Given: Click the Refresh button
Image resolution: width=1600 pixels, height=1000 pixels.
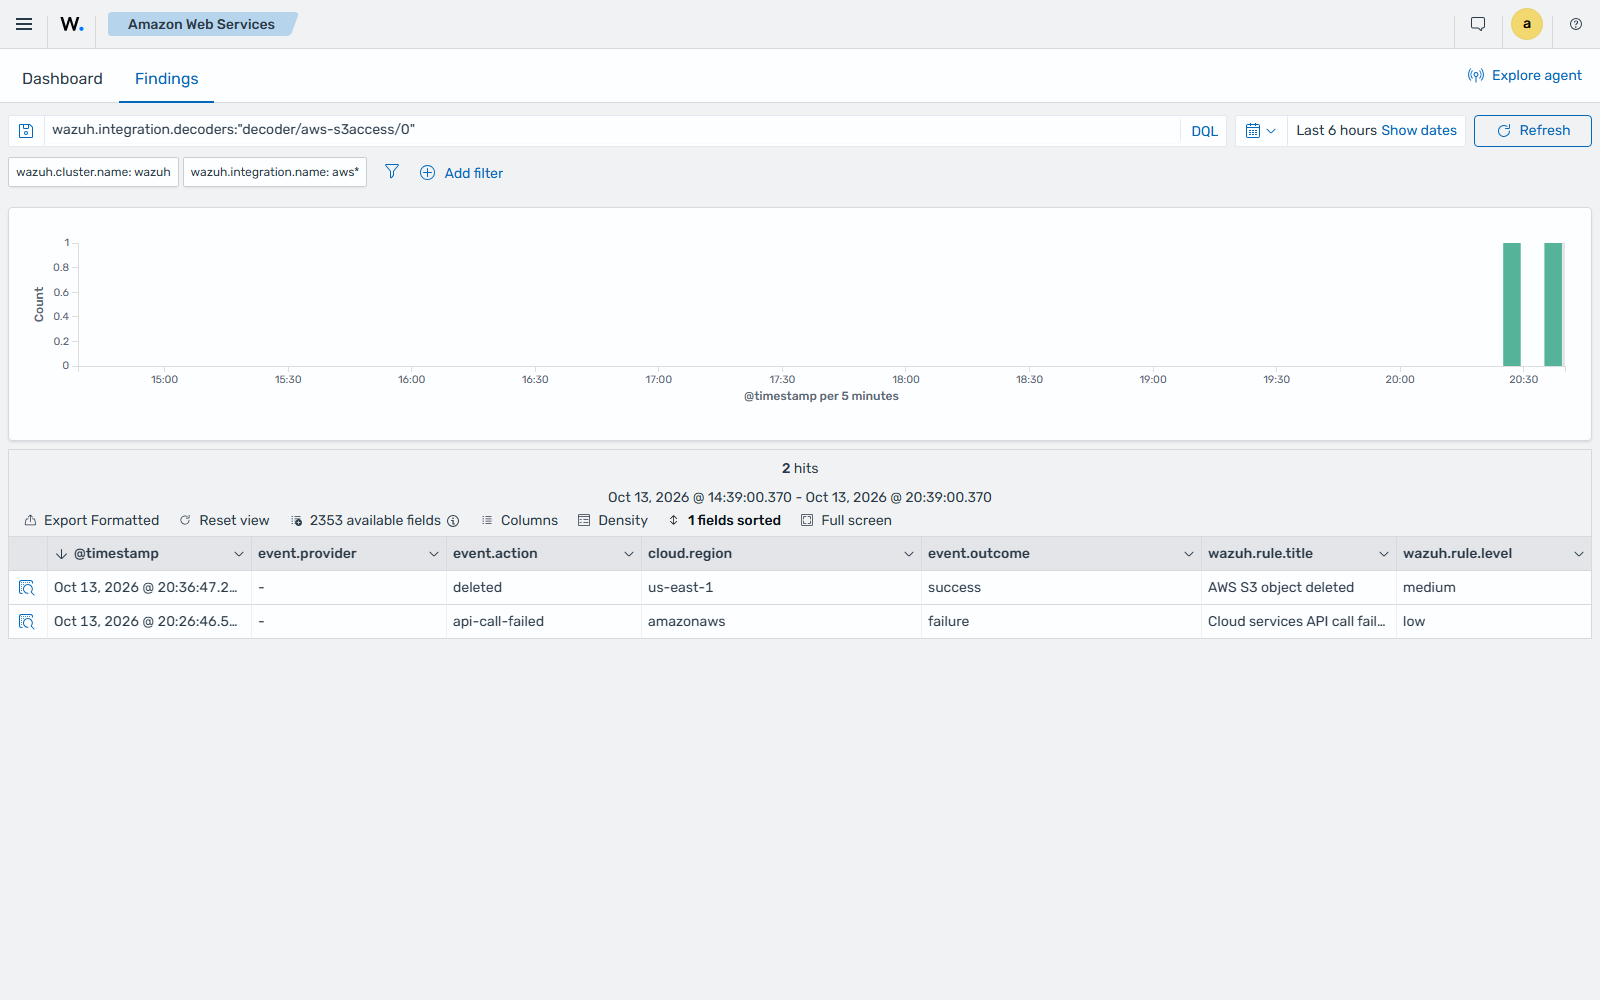Looking at the screenshot, I should point(1533,131).
